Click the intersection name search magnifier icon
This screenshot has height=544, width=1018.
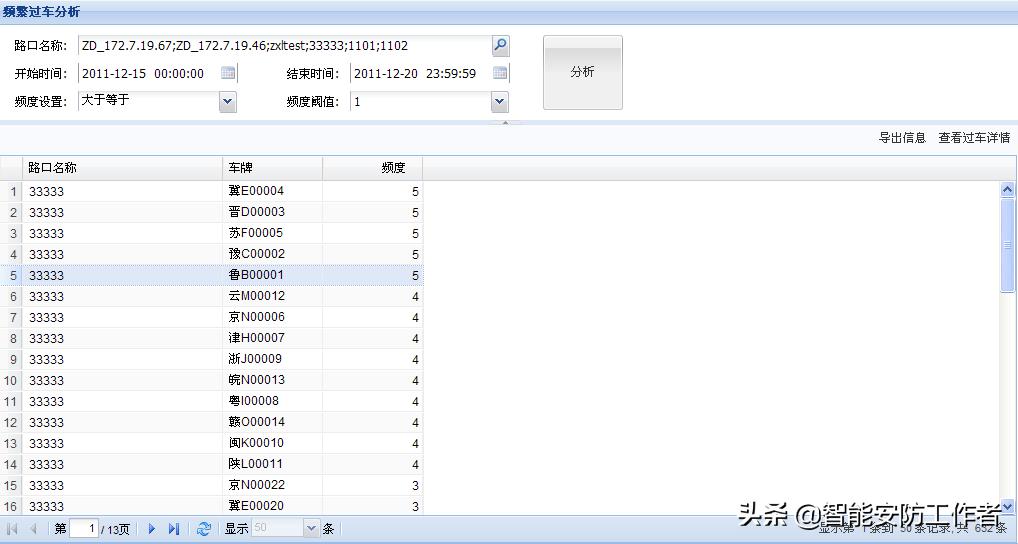pos(501,45)
